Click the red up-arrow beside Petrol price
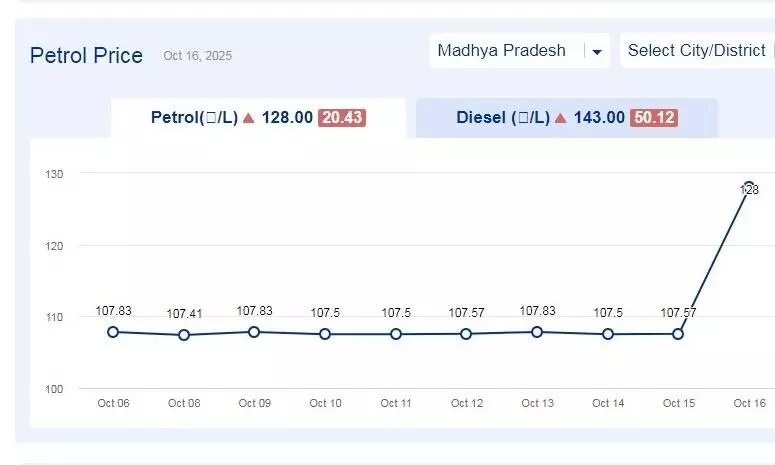Viewport: 775px width, 465px height. coord(249,118)
